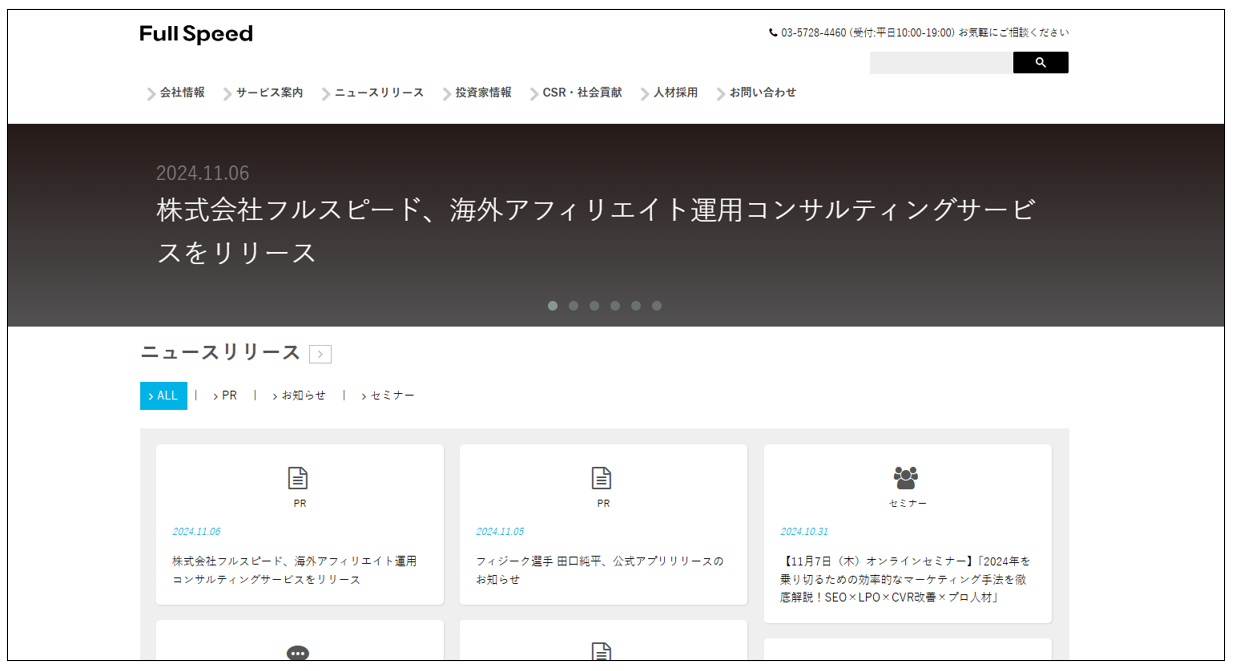Image resolution: width=1233 pixels, height=671 pixels.
Task: Click the banner headline about 海外アフィリエイト
Action: 596,231
